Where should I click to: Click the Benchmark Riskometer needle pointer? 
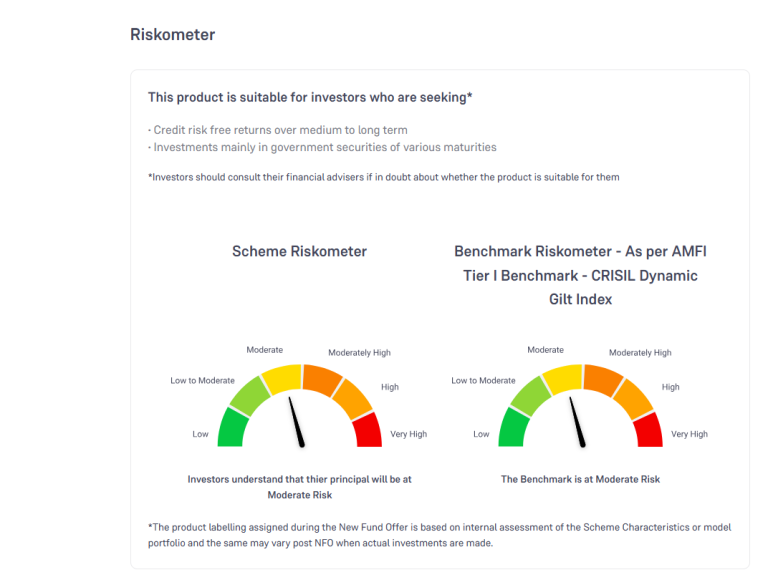coord(577,421)
